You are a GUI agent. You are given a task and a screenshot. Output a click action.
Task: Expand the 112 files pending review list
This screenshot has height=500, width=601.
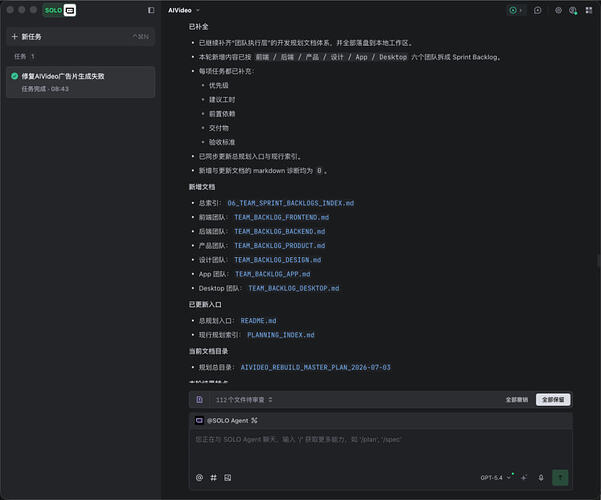click(x=244, y=400)
